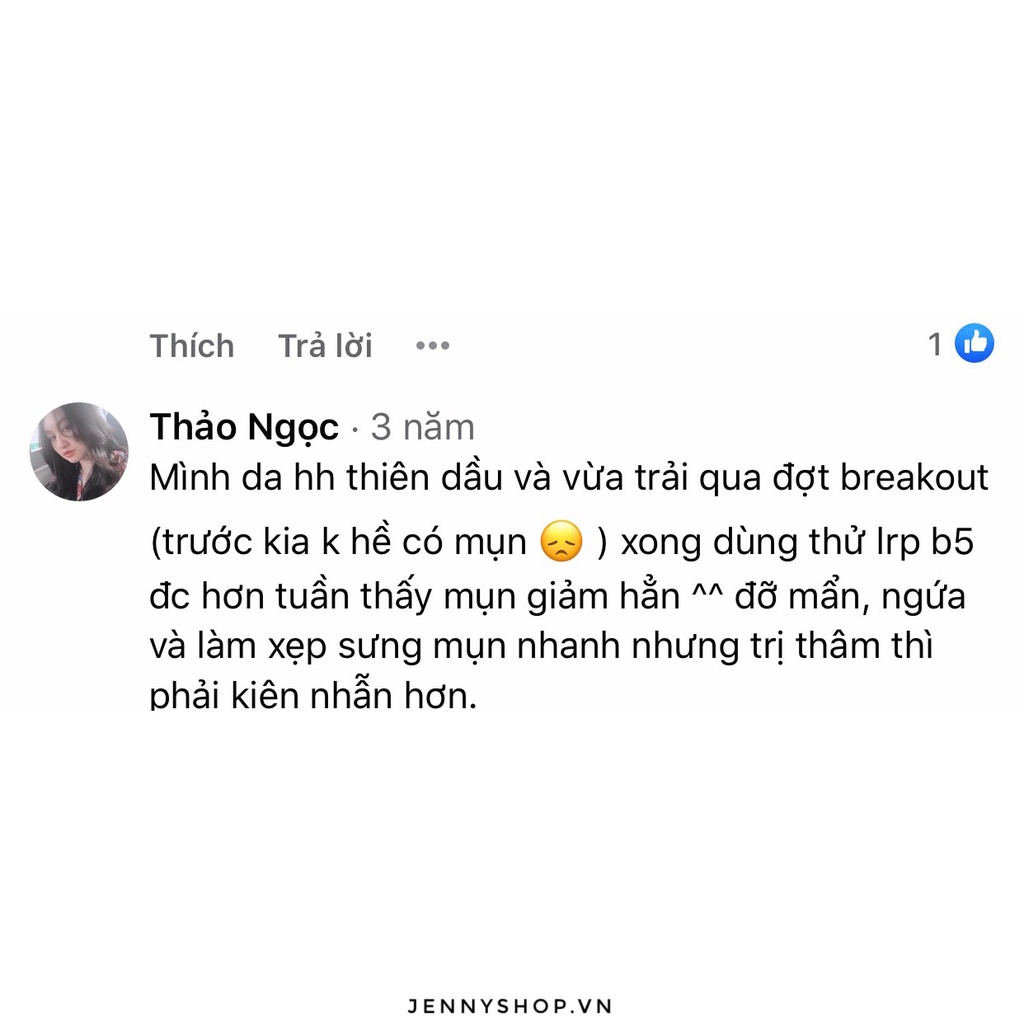Viewport: 1024px width, 1024px height.
Task: Open Thảo Ngọc's profile picture
Action: tap(79, 451)
